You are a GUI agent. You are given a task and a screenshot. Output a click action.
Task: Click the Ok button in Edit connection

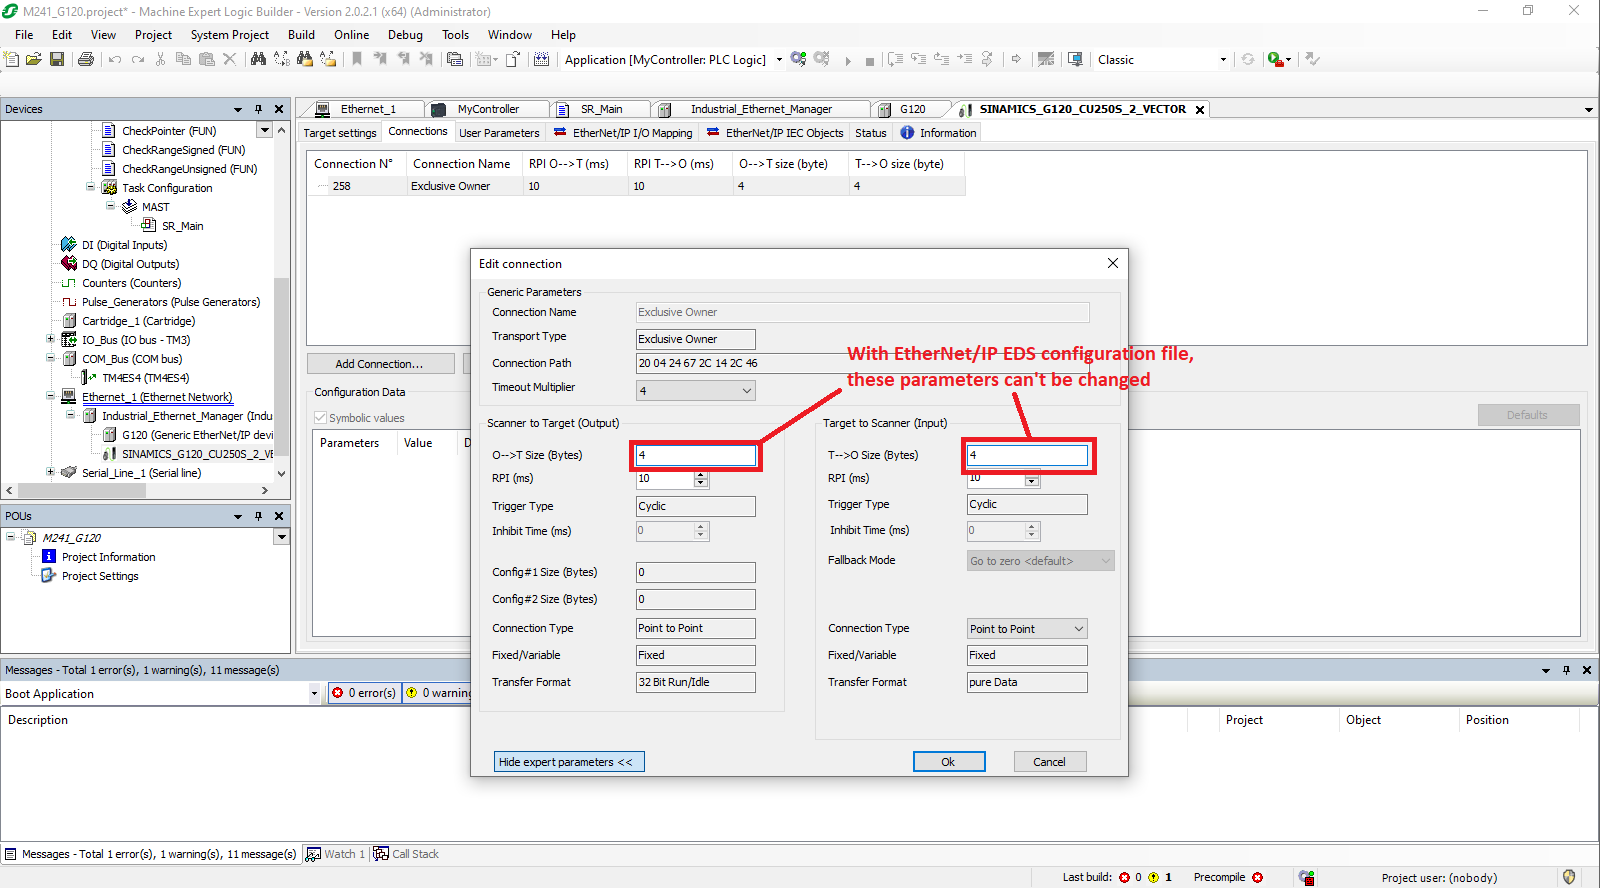tap(948, 762)
